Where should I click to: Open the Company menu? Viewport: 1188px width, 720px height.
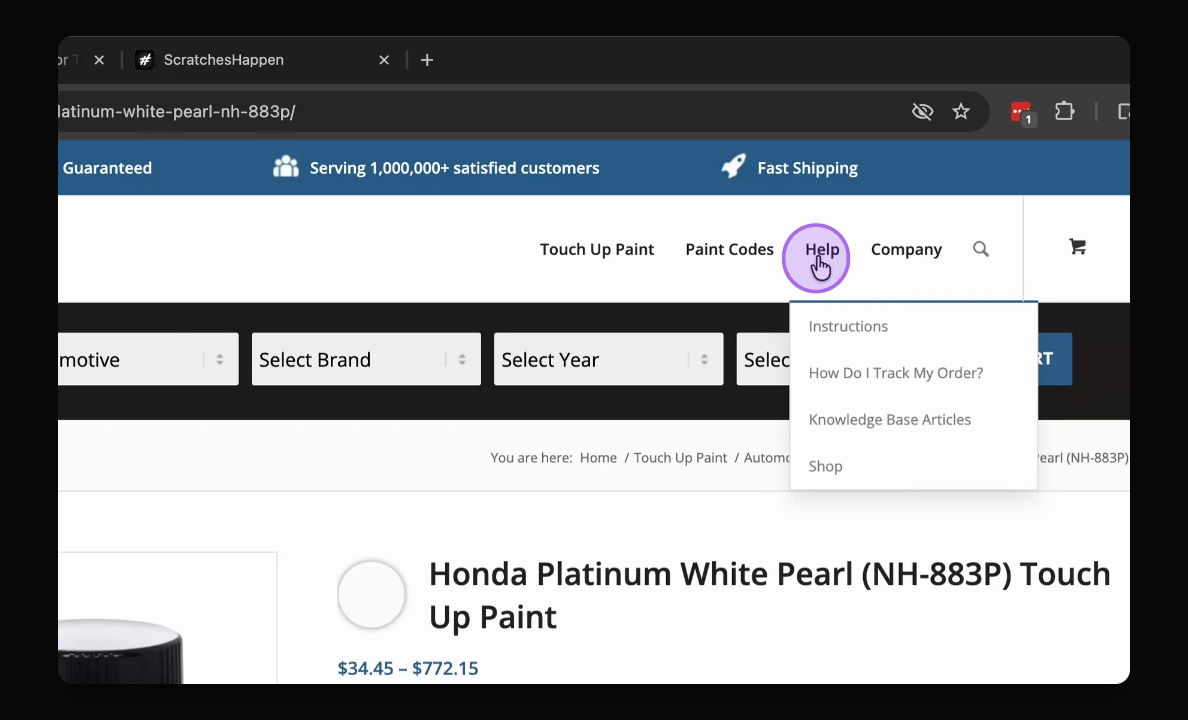[x=906, y=249]
